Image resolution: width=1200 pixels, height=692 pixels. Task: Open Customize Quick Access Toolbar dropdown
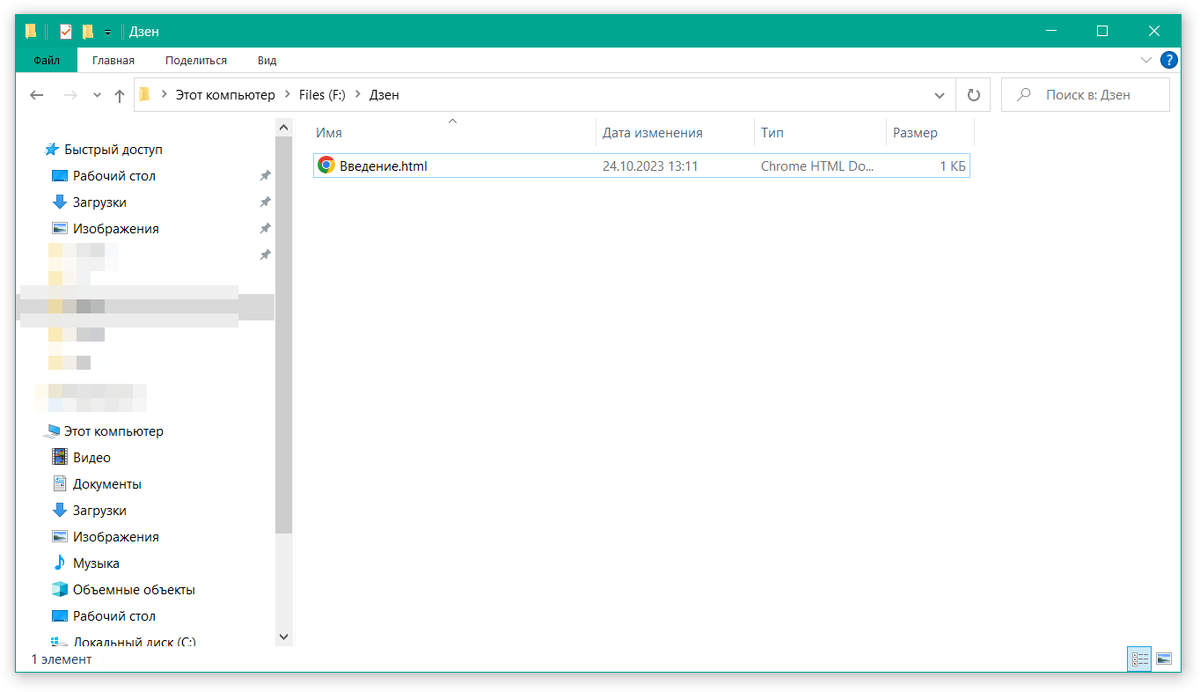pos(107,32)
